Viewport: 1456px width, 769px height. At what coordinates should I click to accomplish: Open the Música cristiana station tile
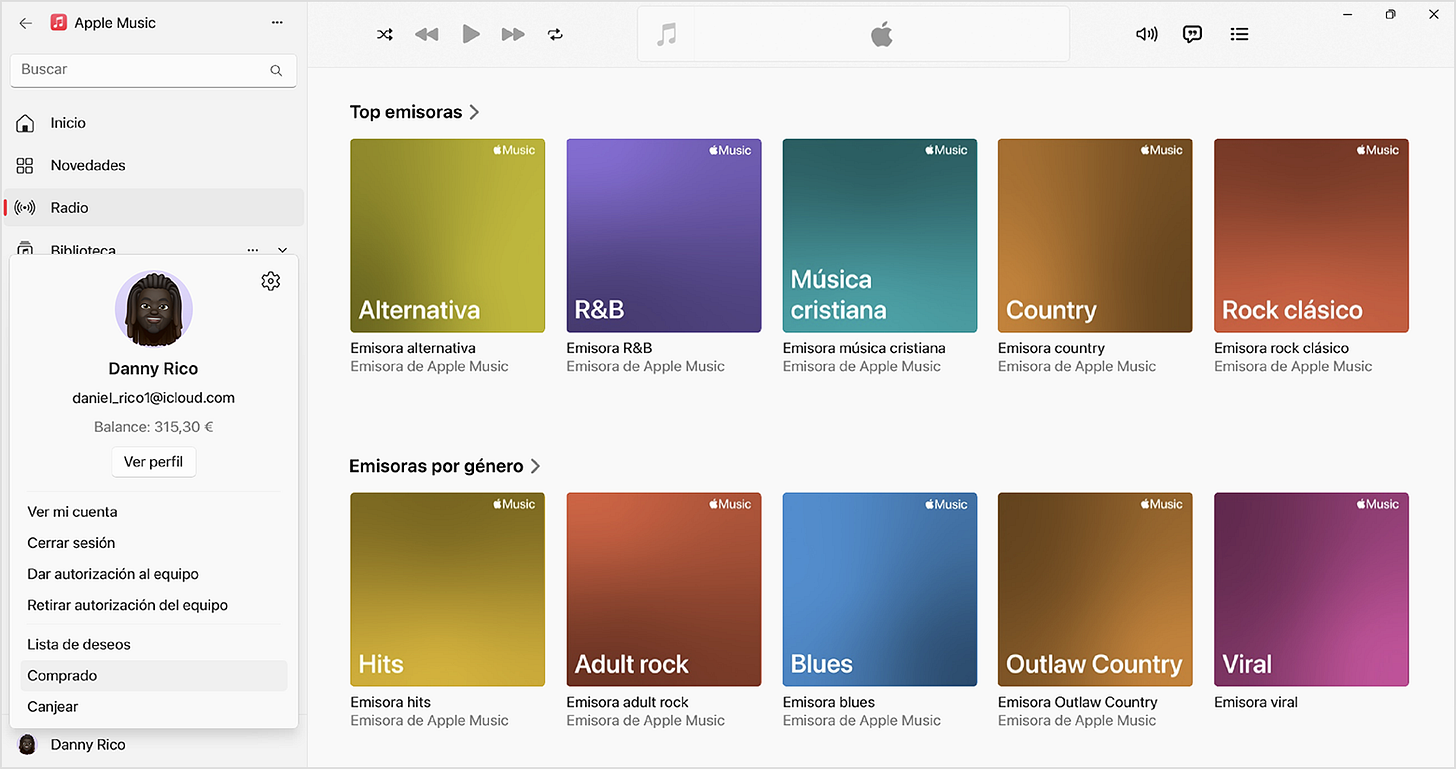coord(879,236)
